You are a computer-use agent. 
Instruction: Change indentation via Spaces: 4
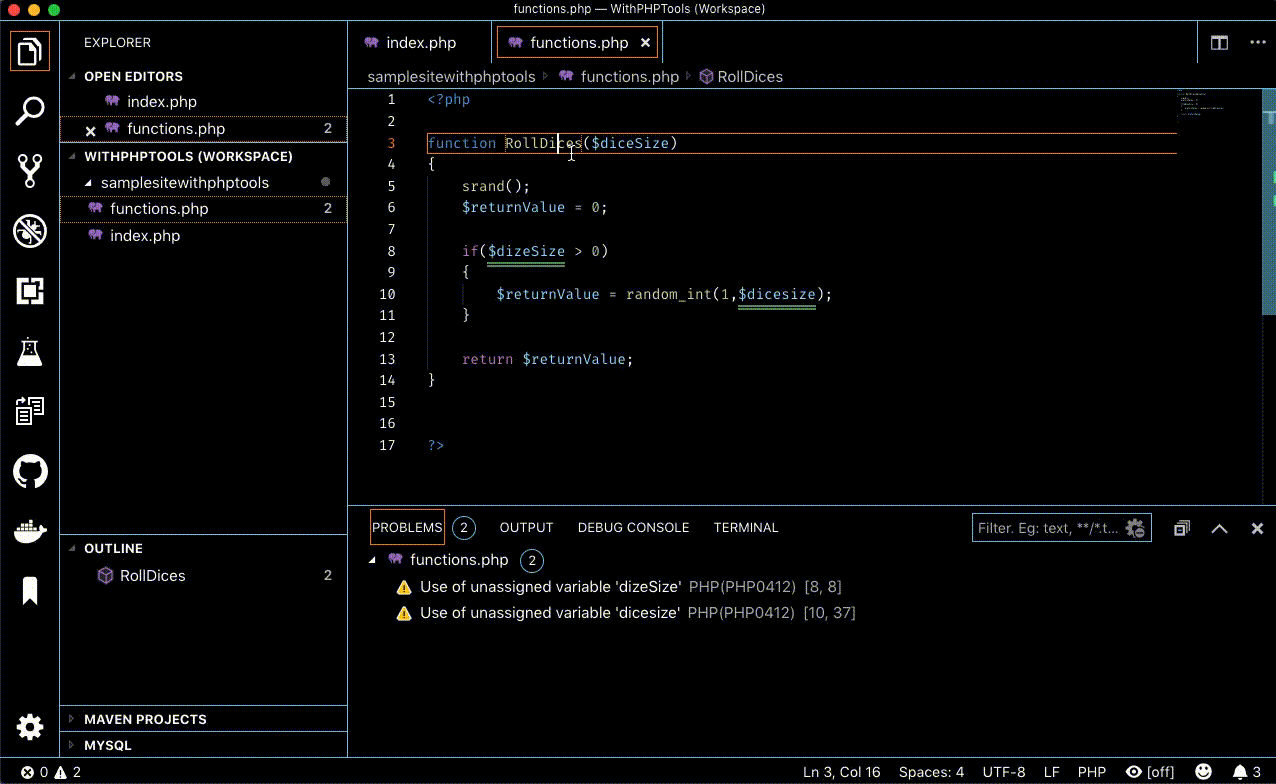[x=931, y=772]
